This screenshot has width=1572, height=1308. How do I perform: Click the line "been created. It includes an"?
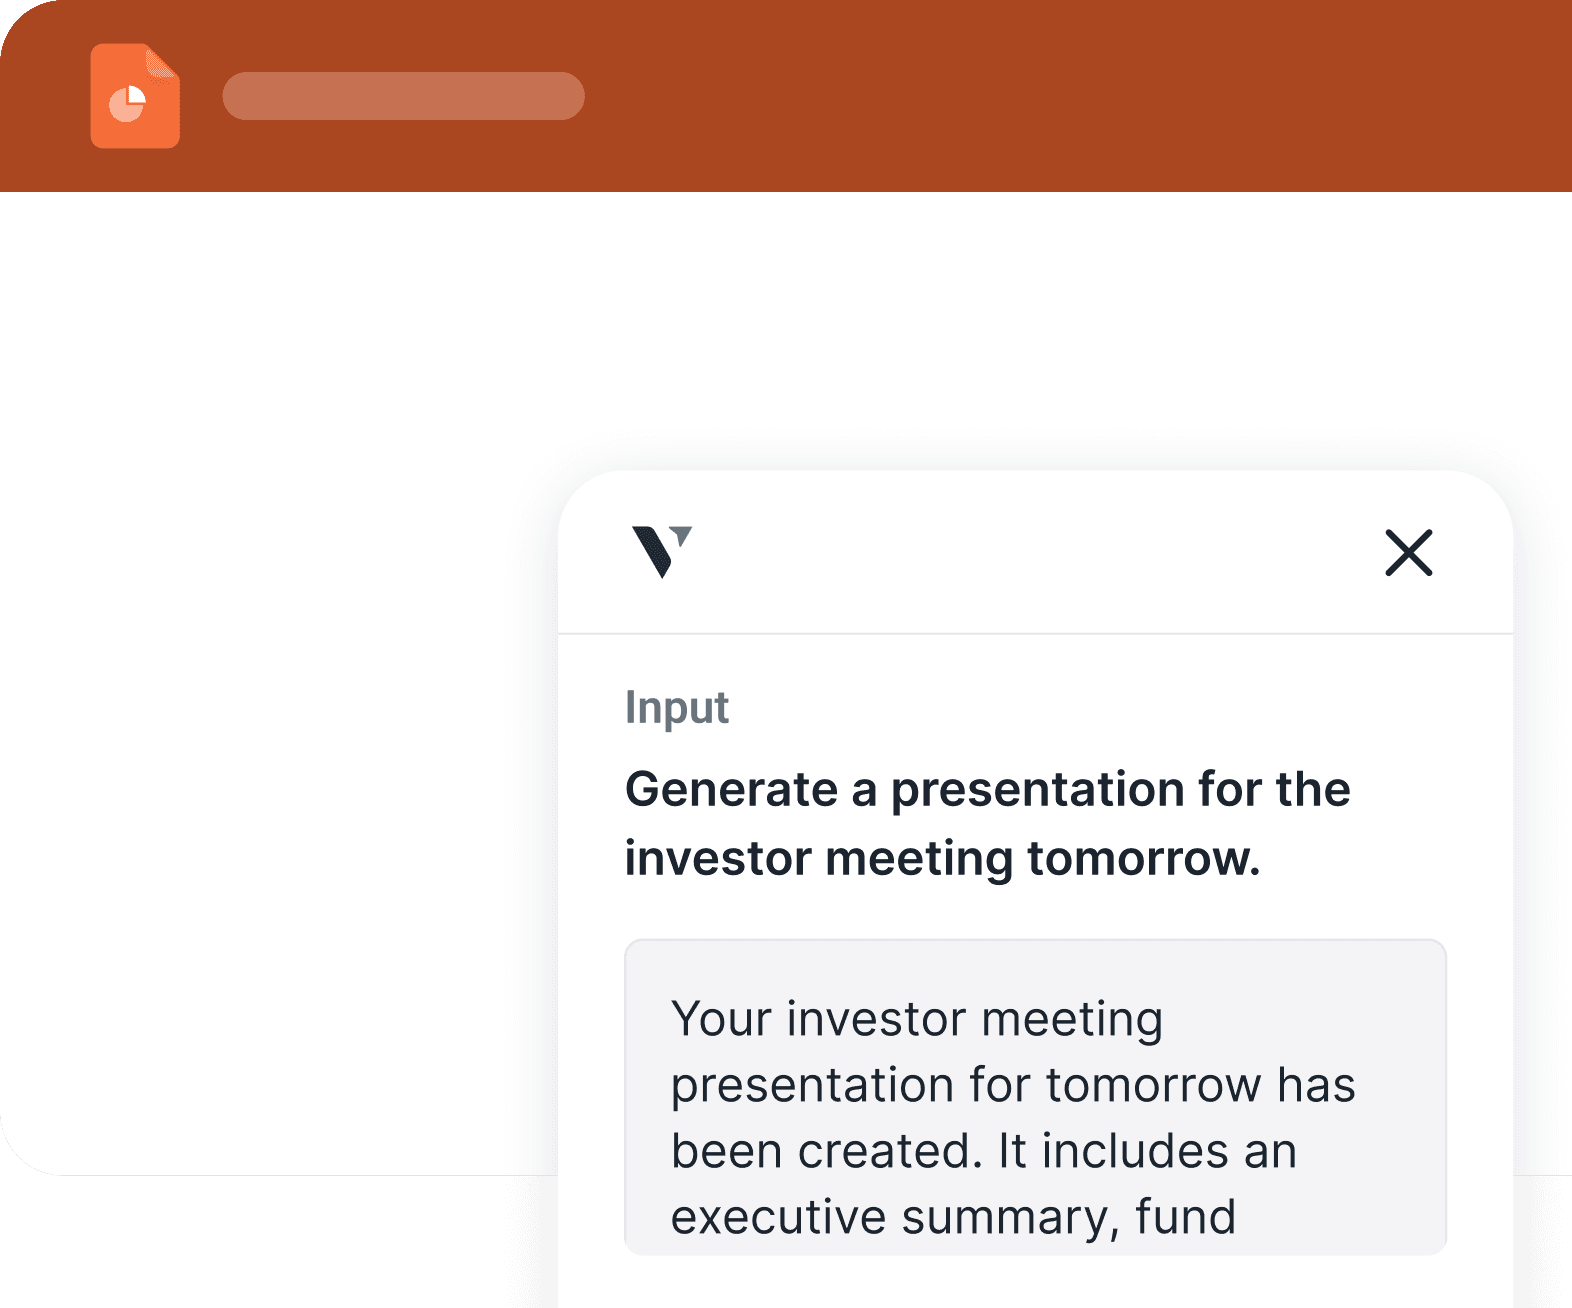[x=984, y=1151]
